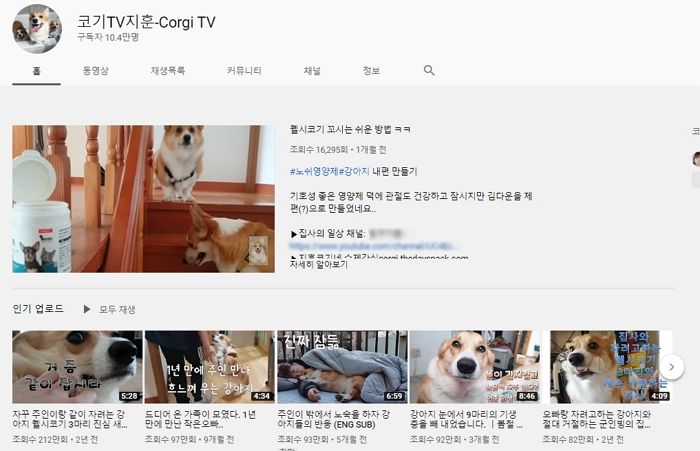The image size is (700, 451).
Task: Switch to the 정보 tab
Action: [371, 71]
